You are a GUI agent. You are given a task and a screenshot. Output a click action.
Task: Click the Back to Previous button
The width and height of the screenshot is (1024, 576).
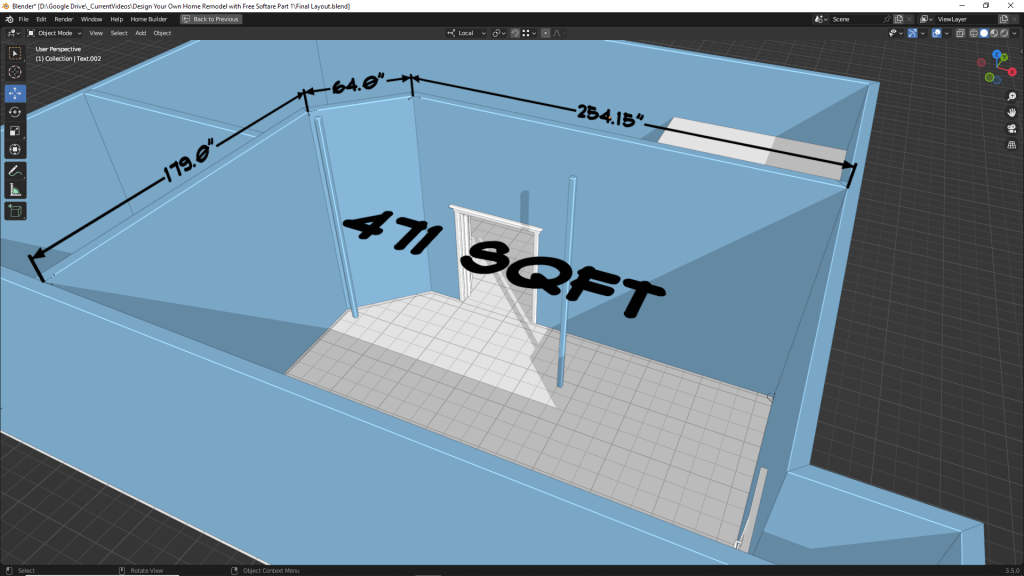pos(211,19)
